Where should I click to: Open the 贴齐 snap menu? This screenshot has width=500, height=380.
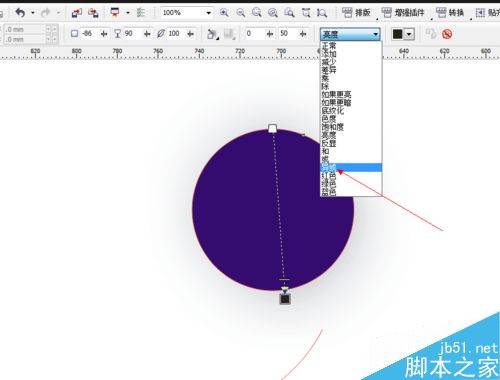pyautogui.click(x=487, y=13)
